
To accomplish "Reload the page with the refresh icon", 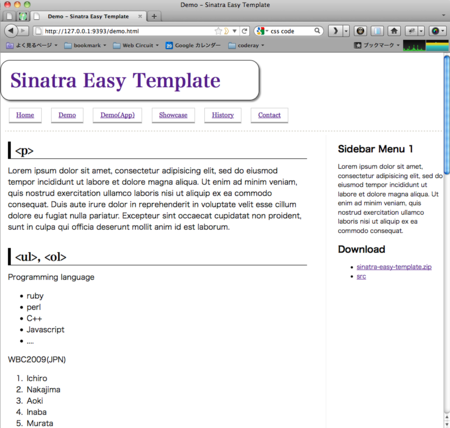I will (x=244, y=31).
